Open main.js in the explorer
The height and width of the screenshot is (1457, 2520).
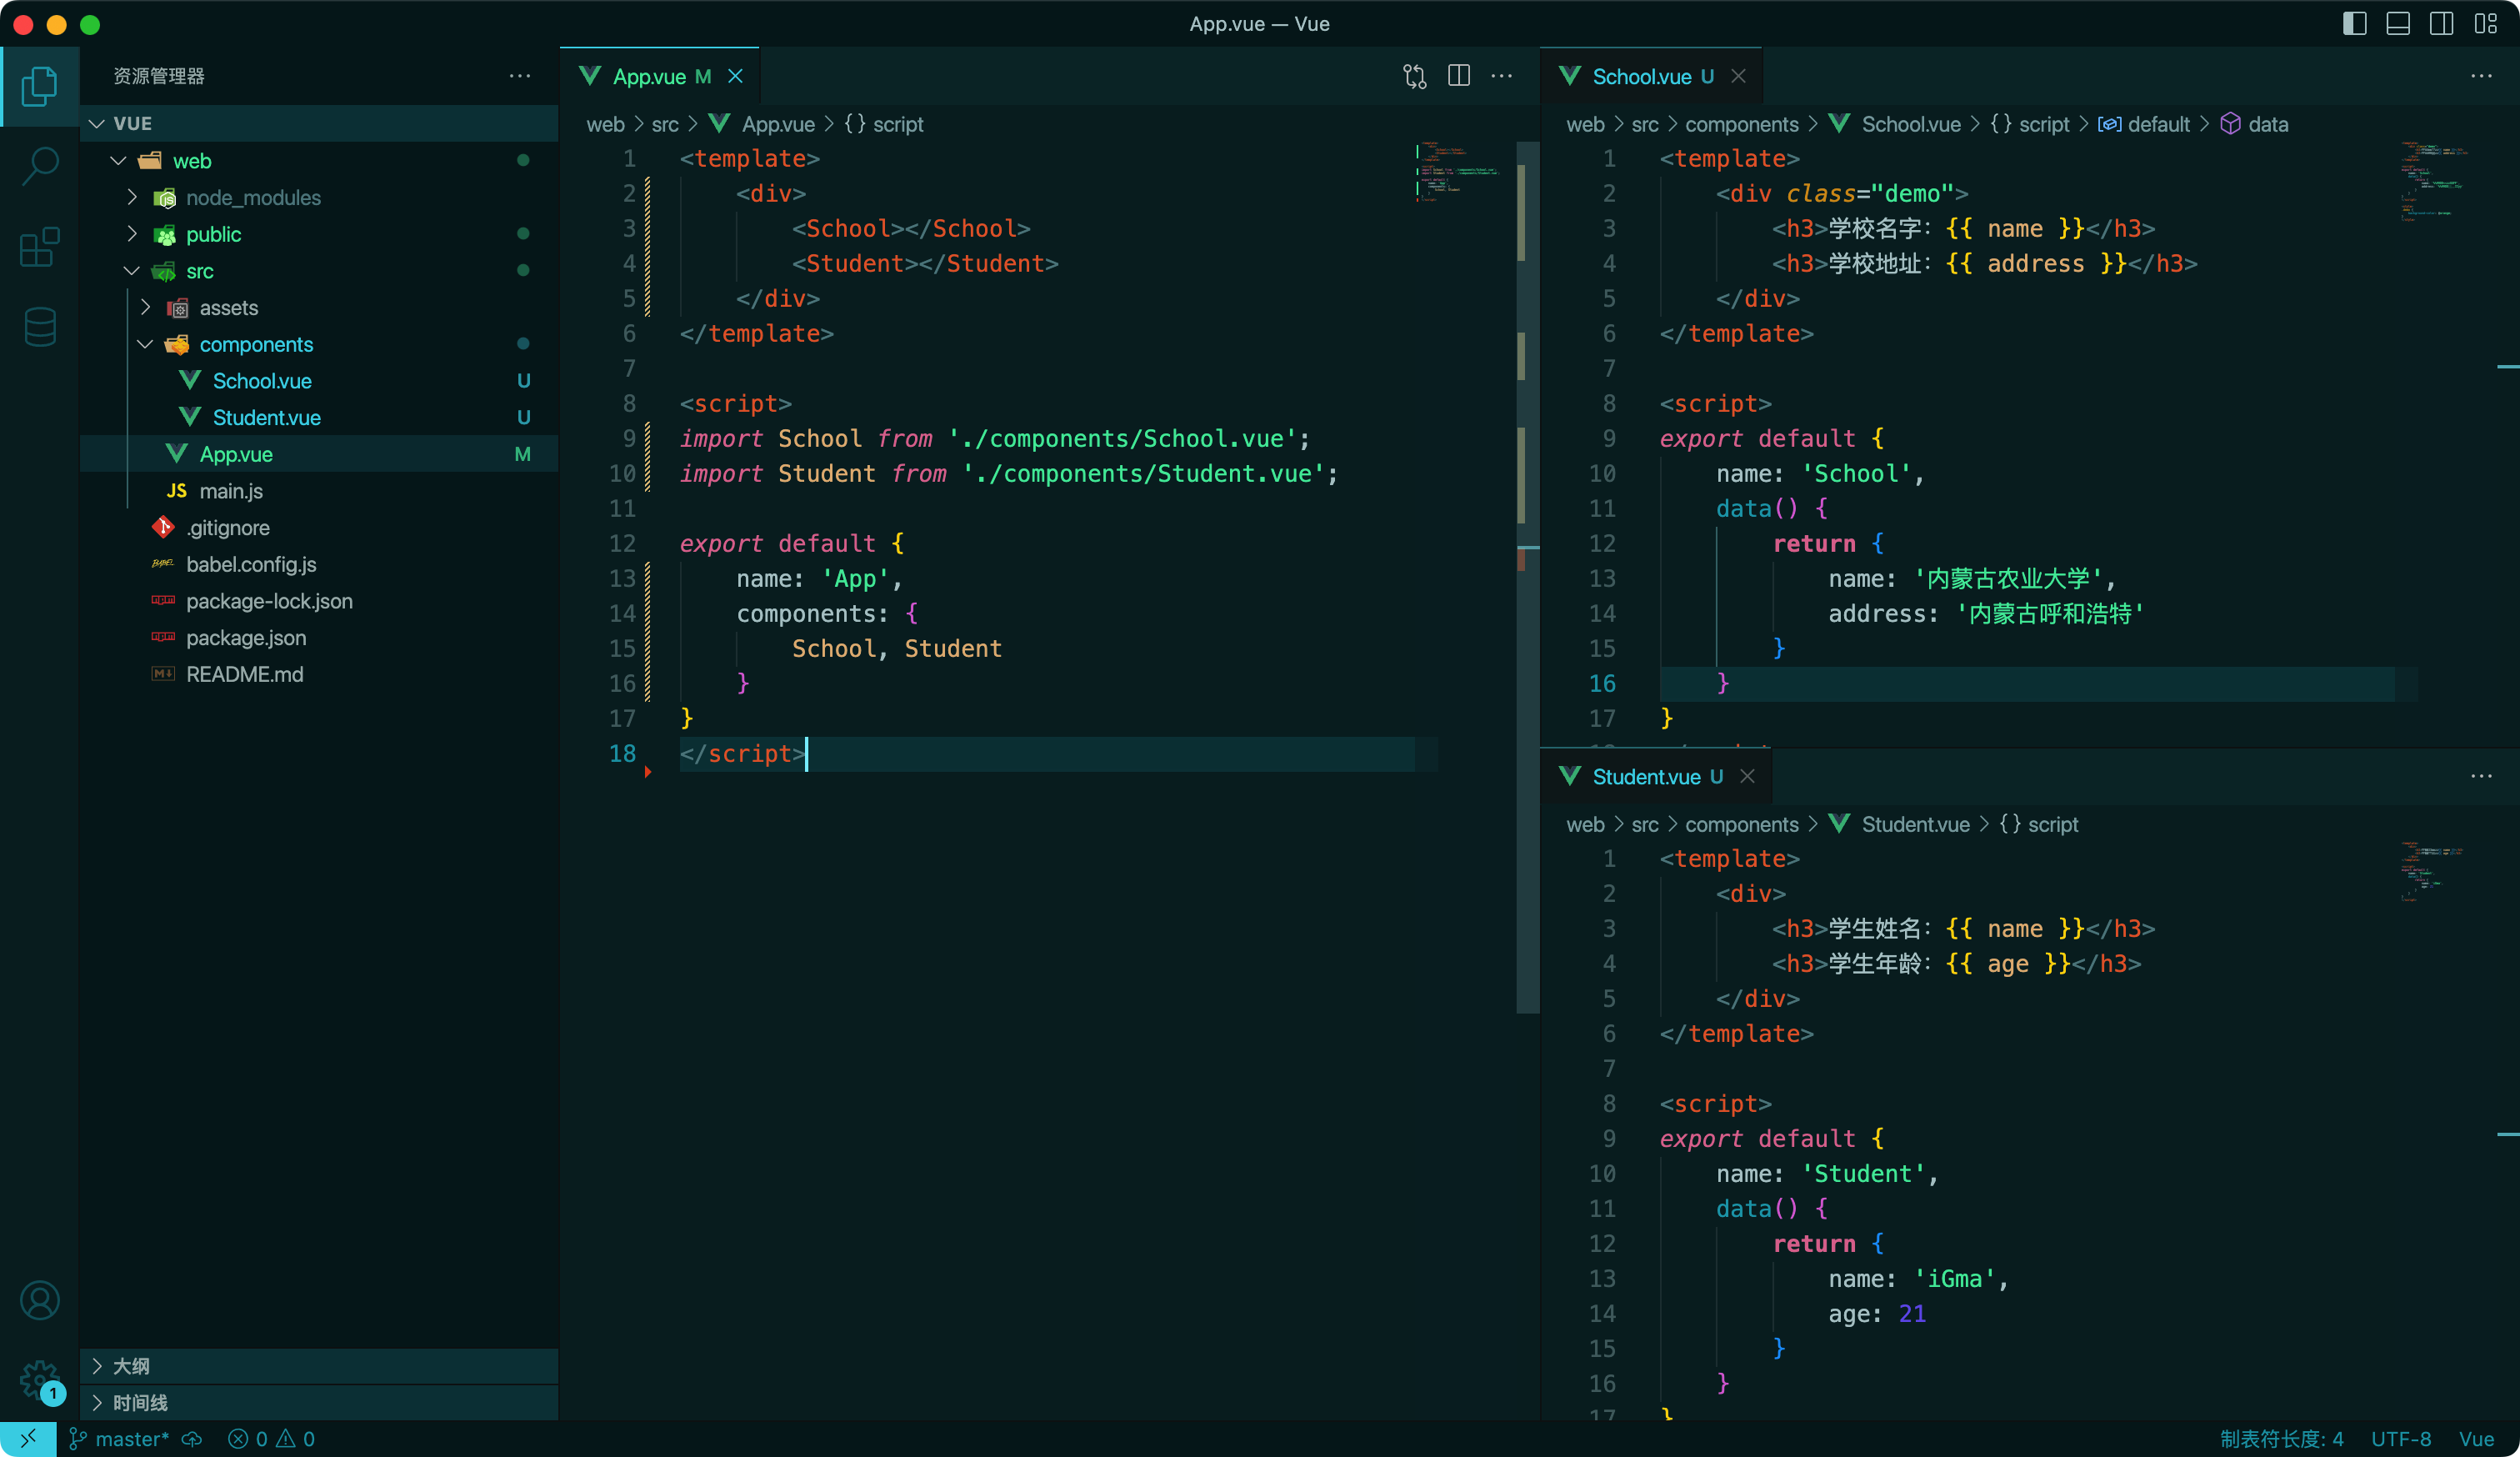[230, 491]
